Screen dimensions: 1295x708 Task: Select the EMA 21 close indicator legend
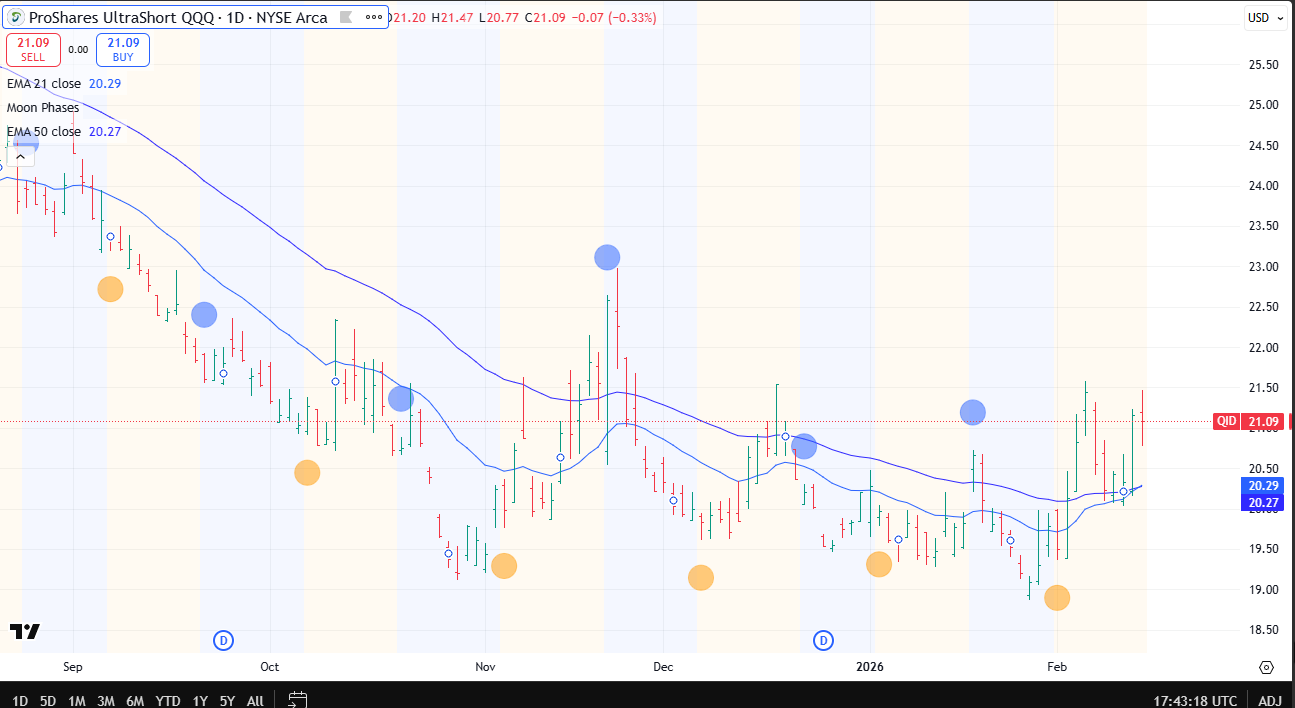[44, 84]
